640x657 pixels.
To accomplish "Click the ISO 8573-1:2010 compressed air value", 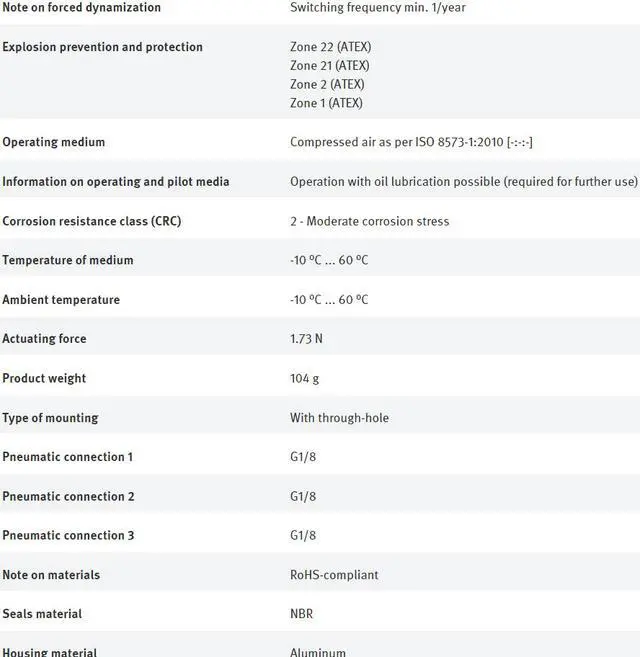I will (411, 142).
